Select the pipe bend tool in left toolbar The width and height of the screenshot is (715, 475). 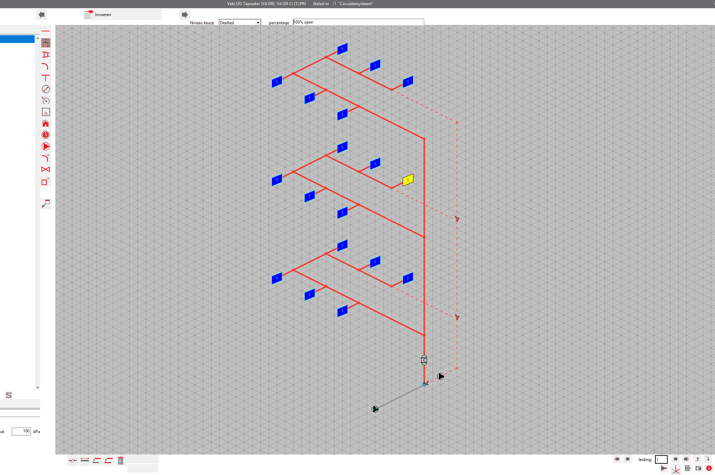[46, 66]
